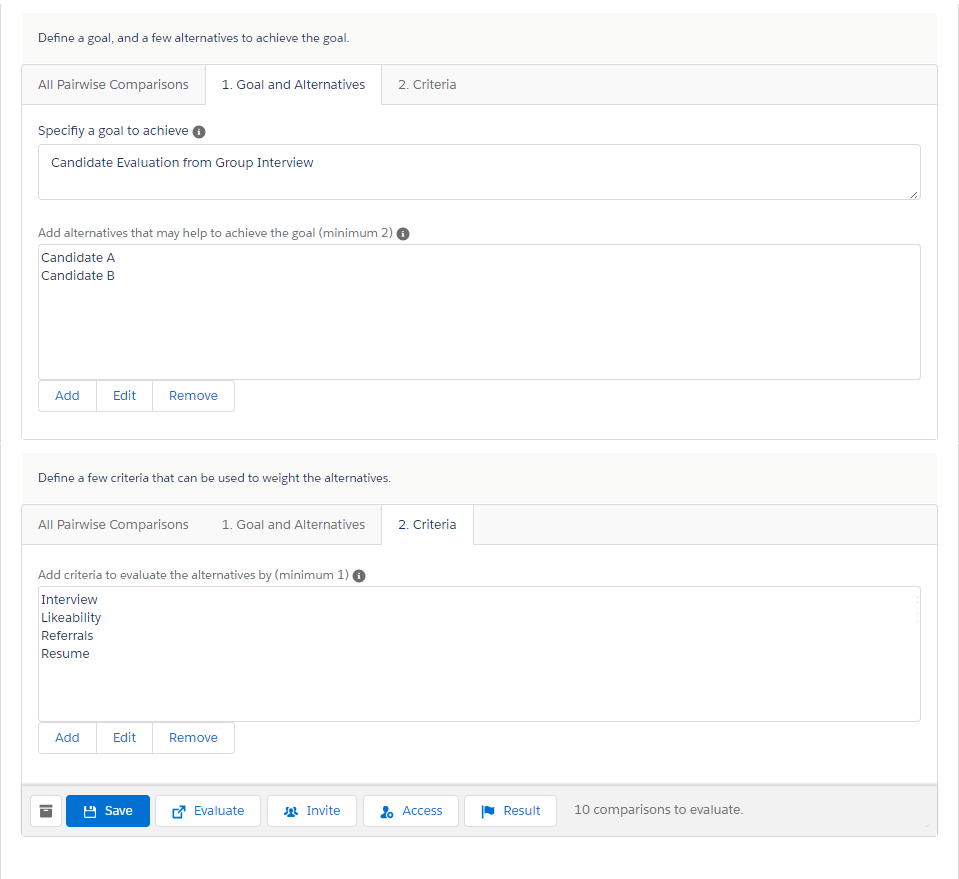This screenshot has width=959, height=879.
Task: Click in the goal text field
Action: (479, 172)
